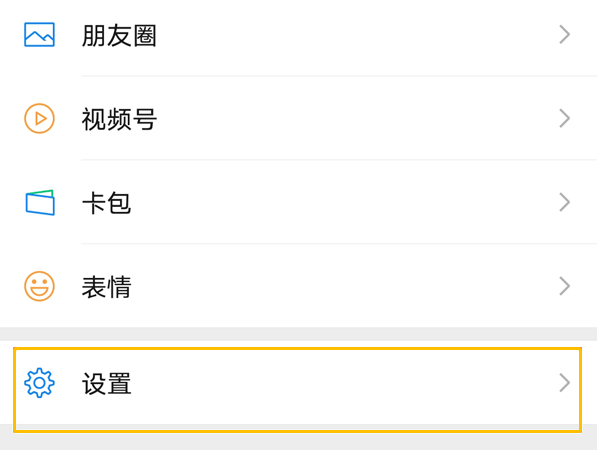Screen dimensions: 600x450
Task: Click the chevron beside 卡包
Action: tap(564, 202)
